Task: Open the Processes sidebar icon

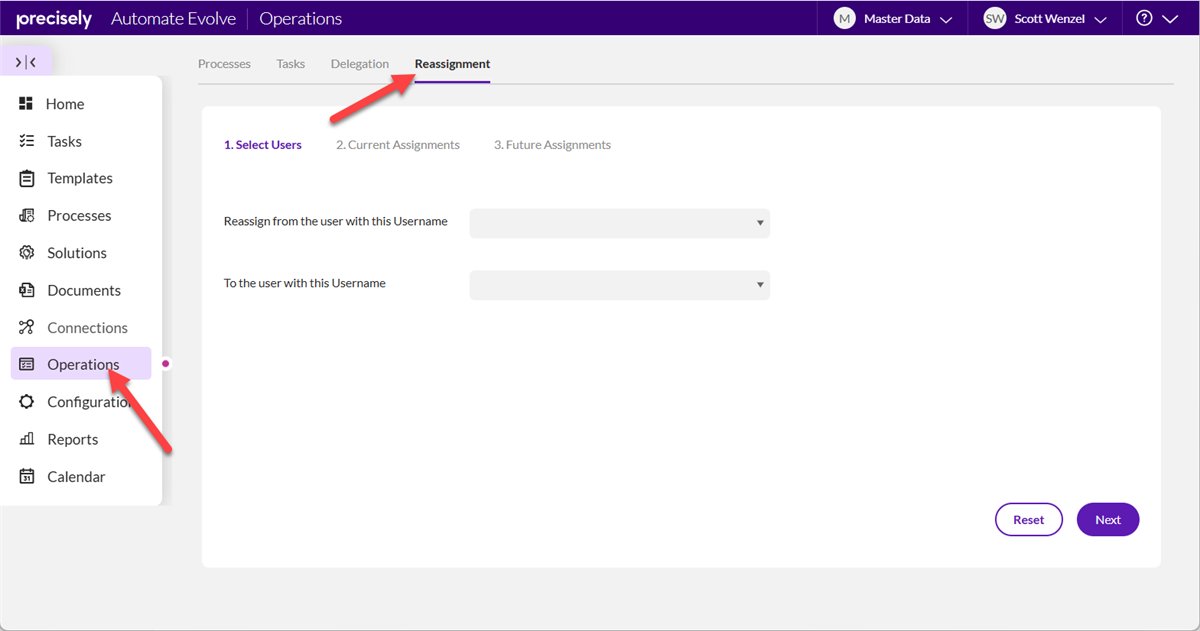Action: click(x=27, y=216)
